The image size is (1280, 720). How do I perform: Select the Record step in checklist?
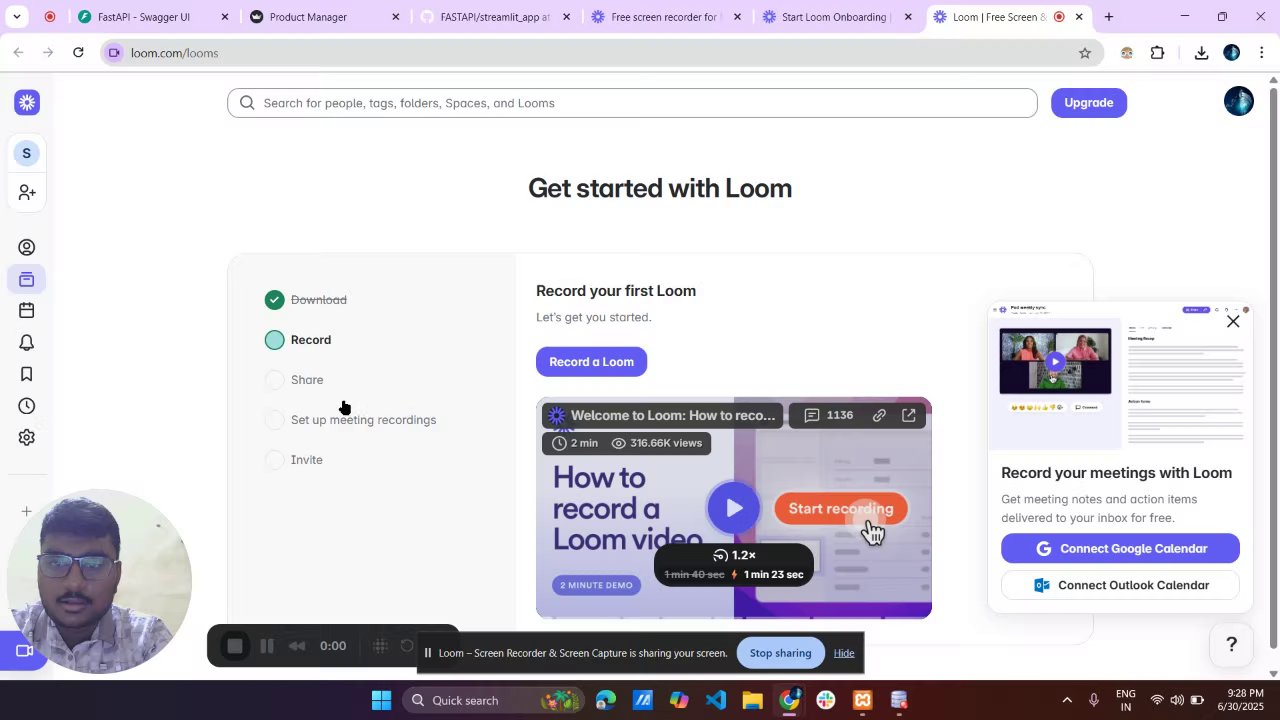click(299, 340)
